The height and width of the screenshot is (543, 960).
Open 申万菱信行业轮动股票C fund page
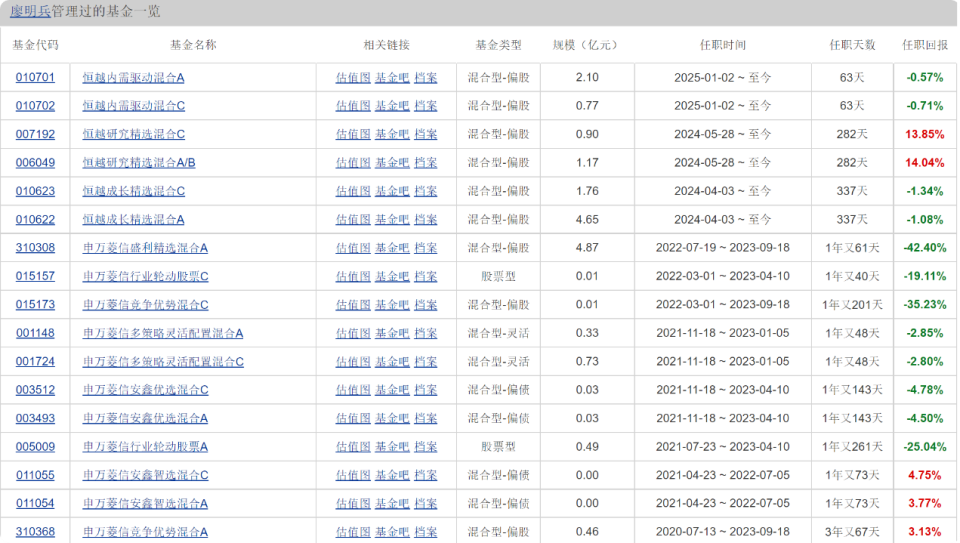(145, 276)
